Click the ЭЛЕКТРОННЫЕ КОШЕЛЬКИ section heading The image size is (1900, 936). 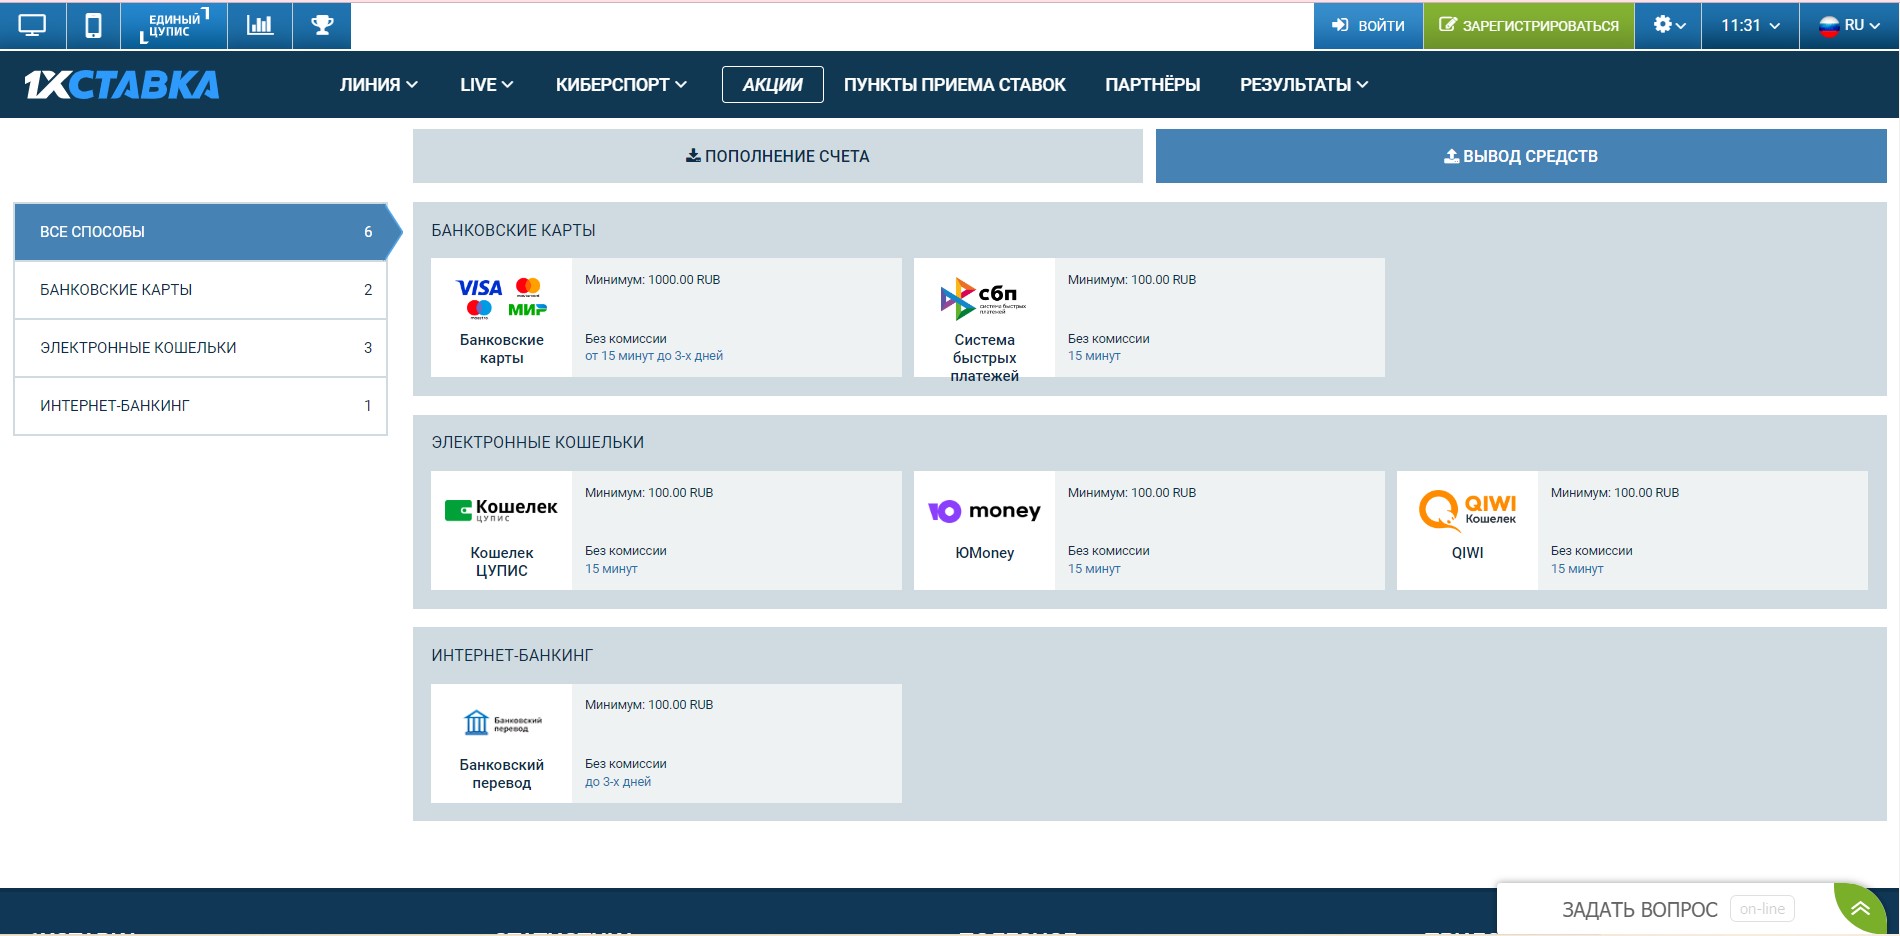[x=538, y=443]
